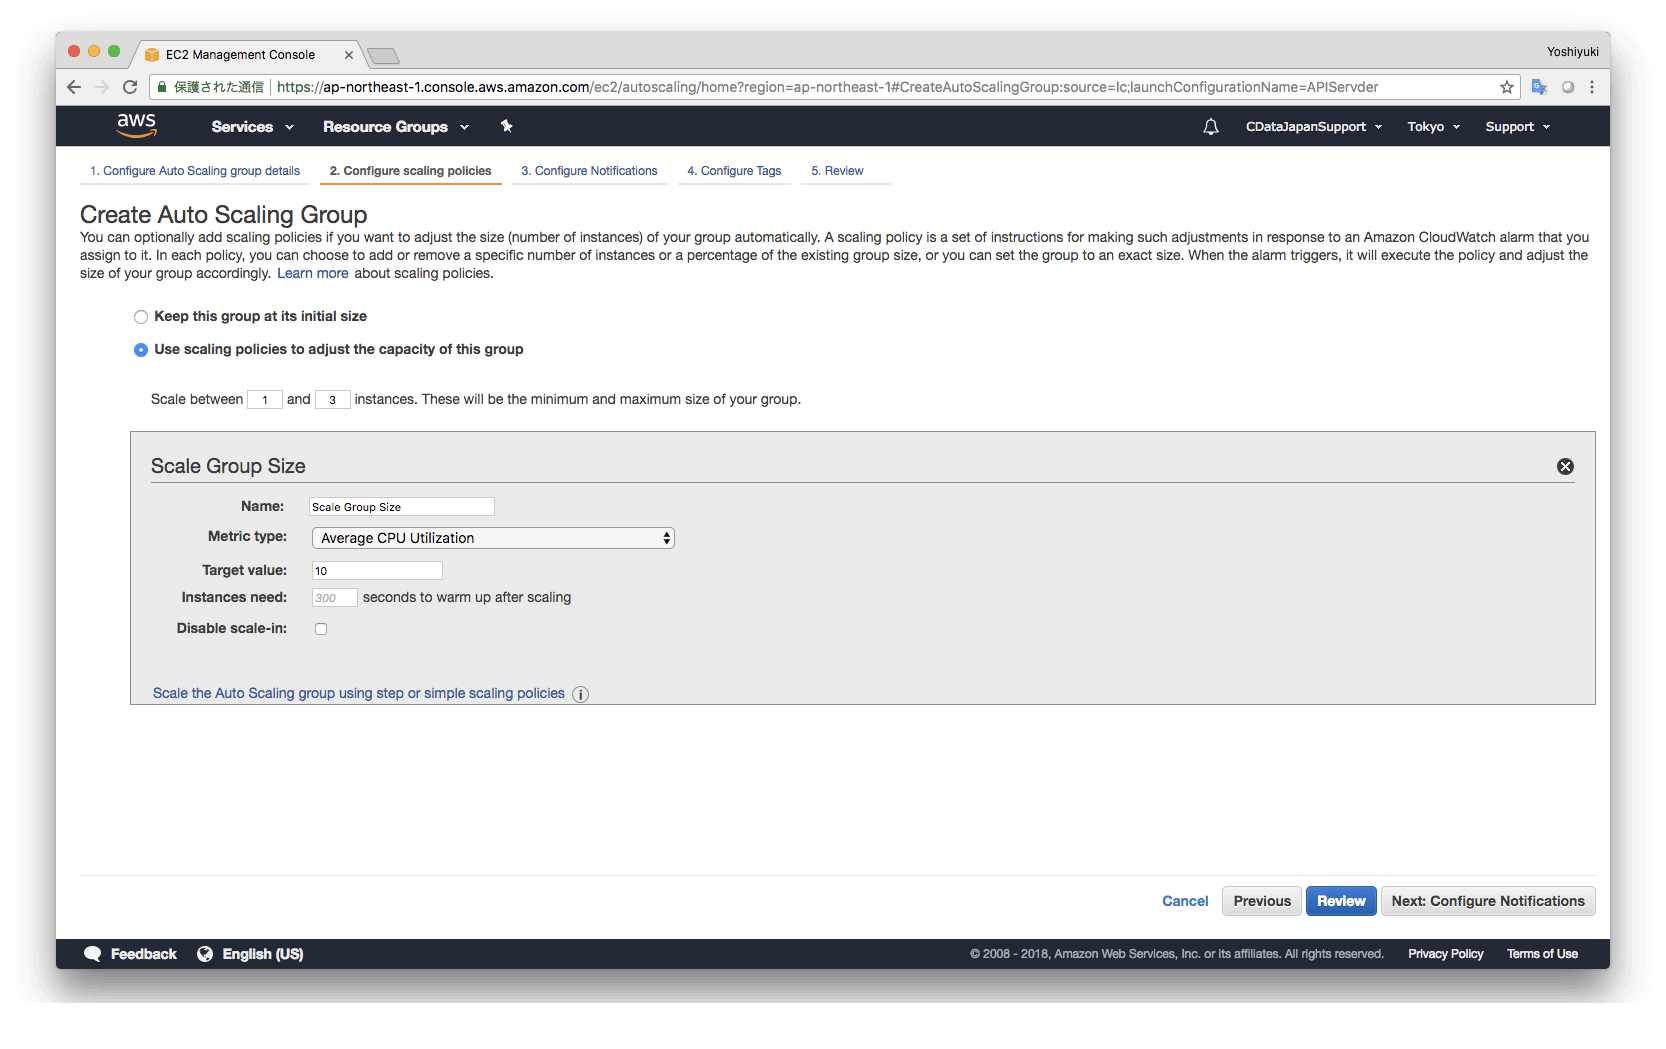Select Keep this group at its initial size
Image resolution: width=1666 pixels, height=1049 pixels.
141,317
